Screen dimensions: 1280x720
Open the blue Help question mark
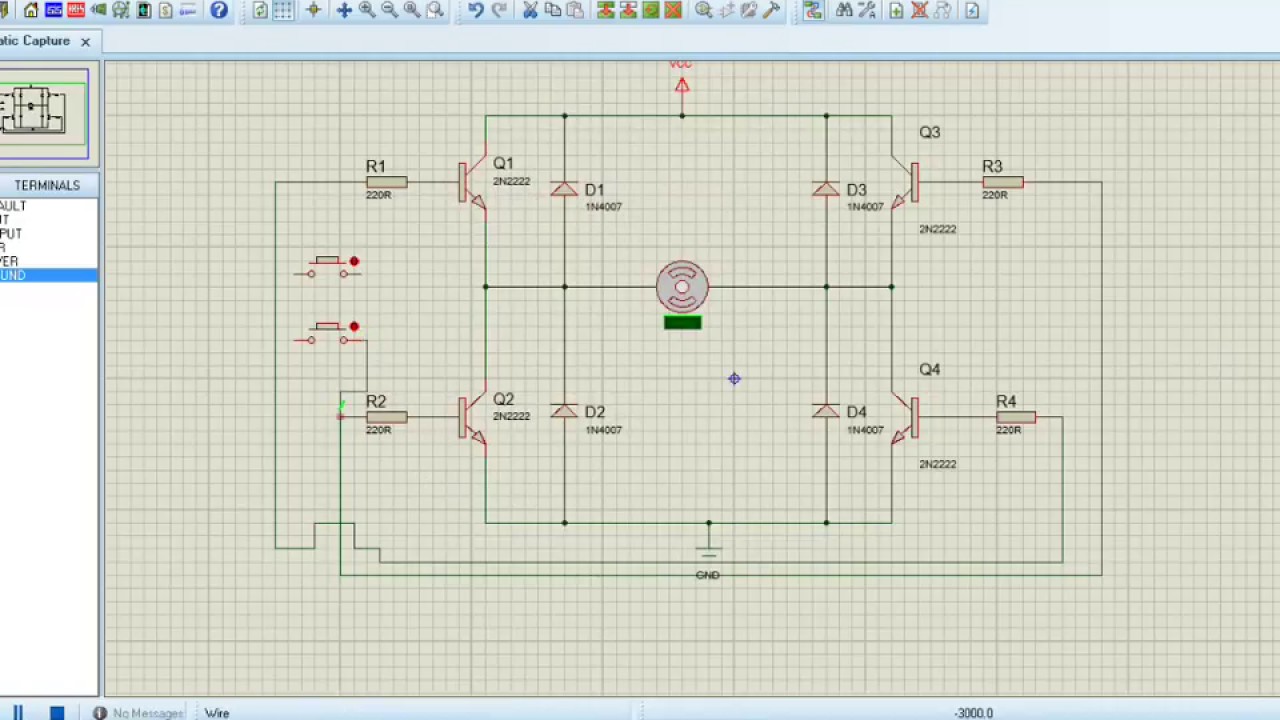[x=219, y=10]
